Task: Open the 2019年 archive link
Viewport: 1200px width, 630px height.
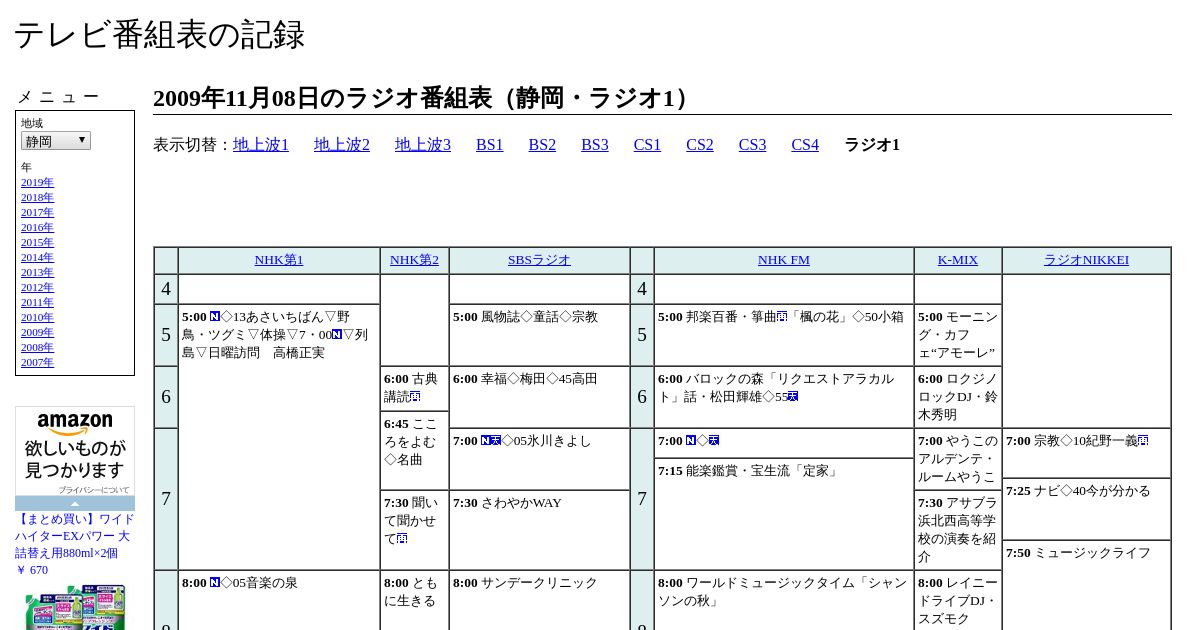Action: [37, 182]
